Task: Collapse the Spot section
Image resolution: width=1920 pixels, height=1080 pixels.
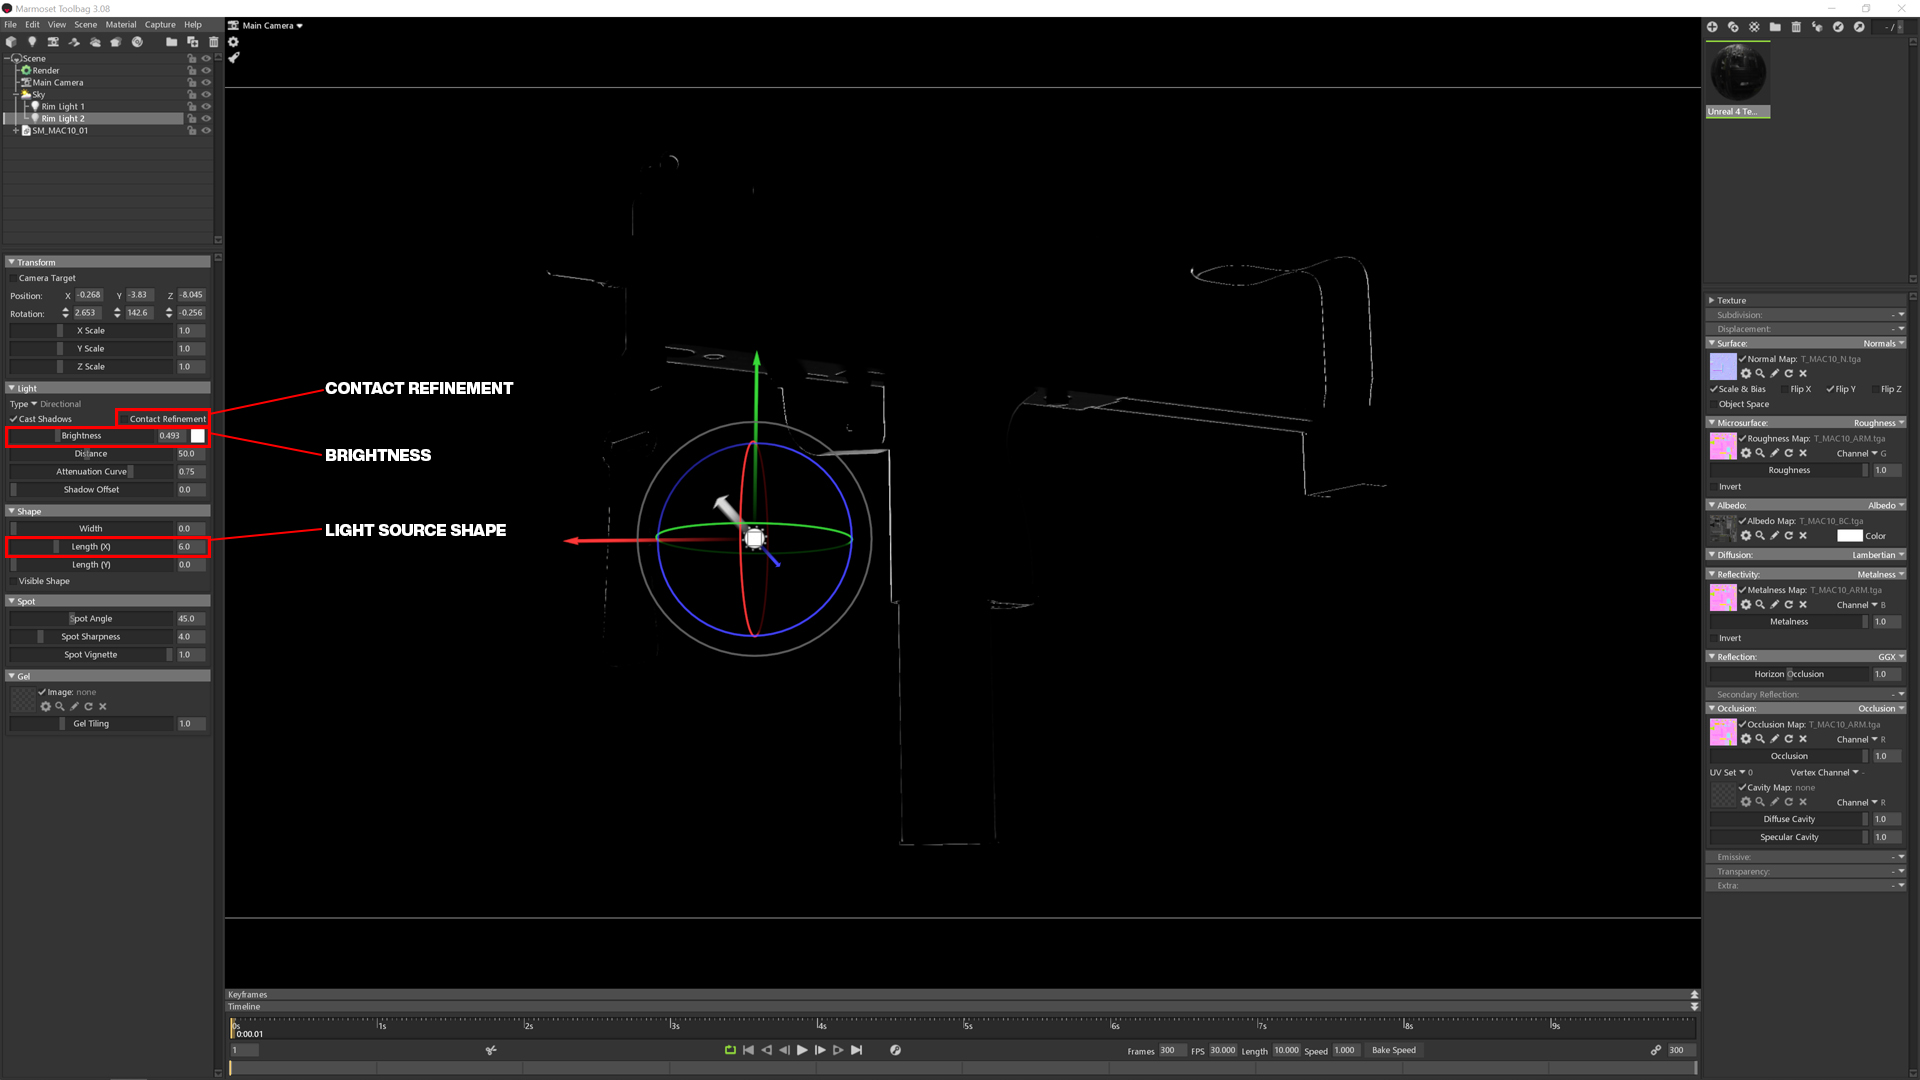Action: click(x=11, y=601)
